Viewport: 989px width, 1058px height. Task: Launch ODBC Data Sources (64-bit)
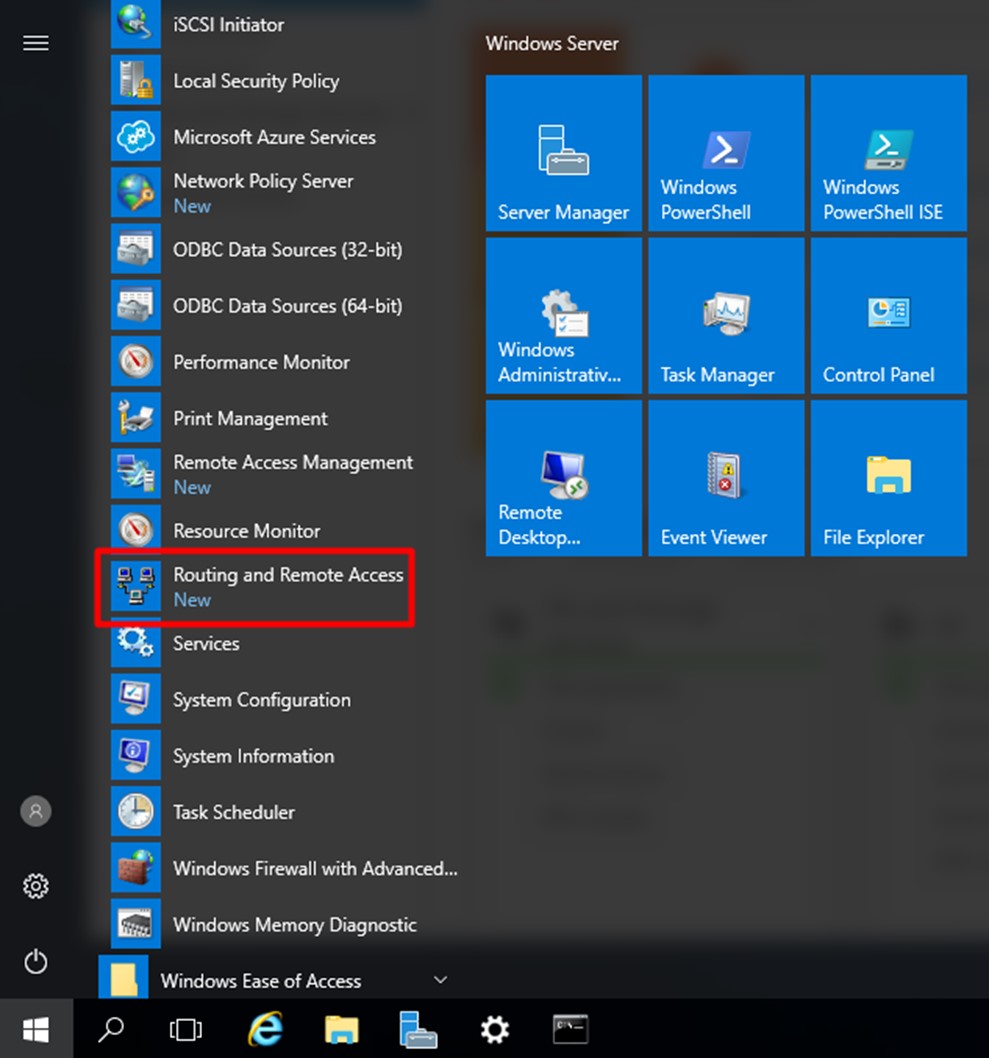click(283, 306)
